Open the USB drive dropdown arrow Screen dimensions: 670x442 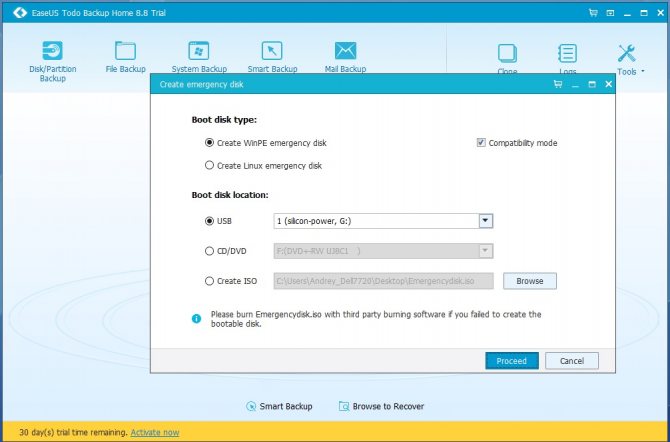pos(485,221)
